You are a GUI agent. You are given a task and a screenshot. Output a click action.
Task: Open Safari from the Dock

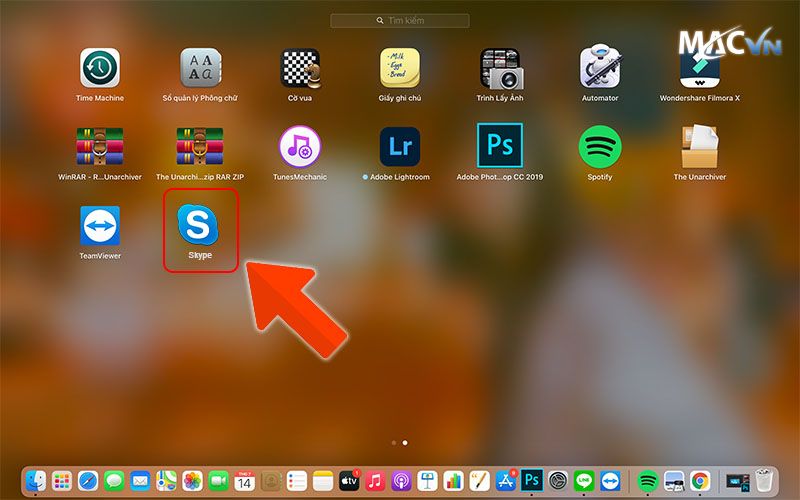pos(88,481)
